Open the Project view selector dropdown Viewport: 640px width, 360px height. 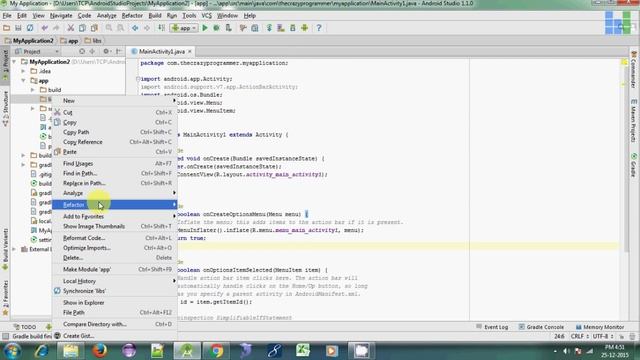pyautogui.click(x=36, y=51)
